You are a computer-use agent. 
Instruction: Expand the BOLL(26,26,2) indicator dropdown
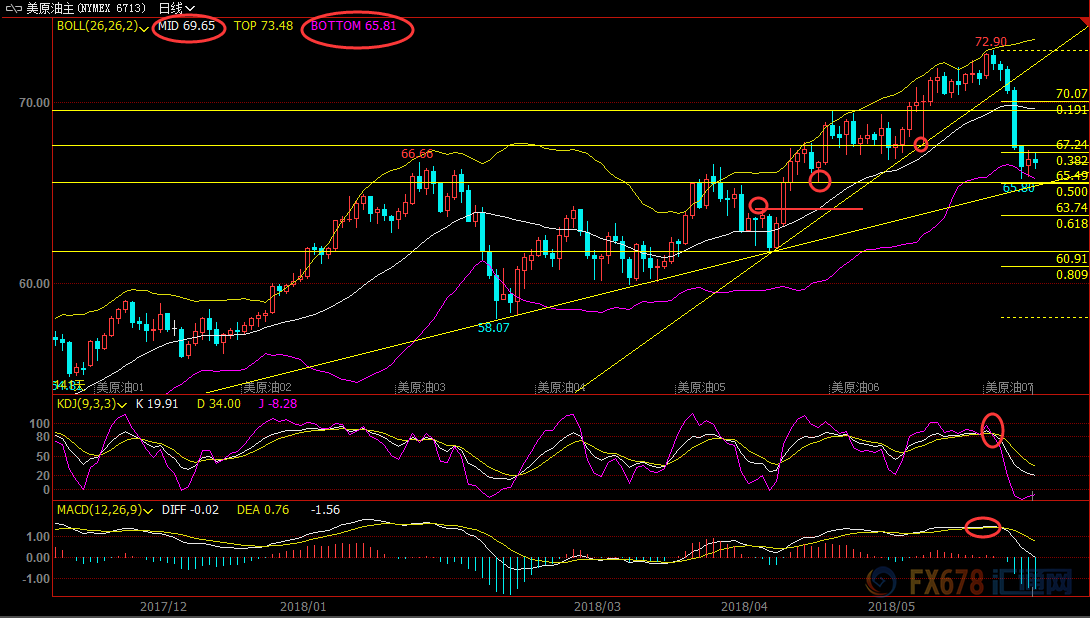(x=144, y=28)
